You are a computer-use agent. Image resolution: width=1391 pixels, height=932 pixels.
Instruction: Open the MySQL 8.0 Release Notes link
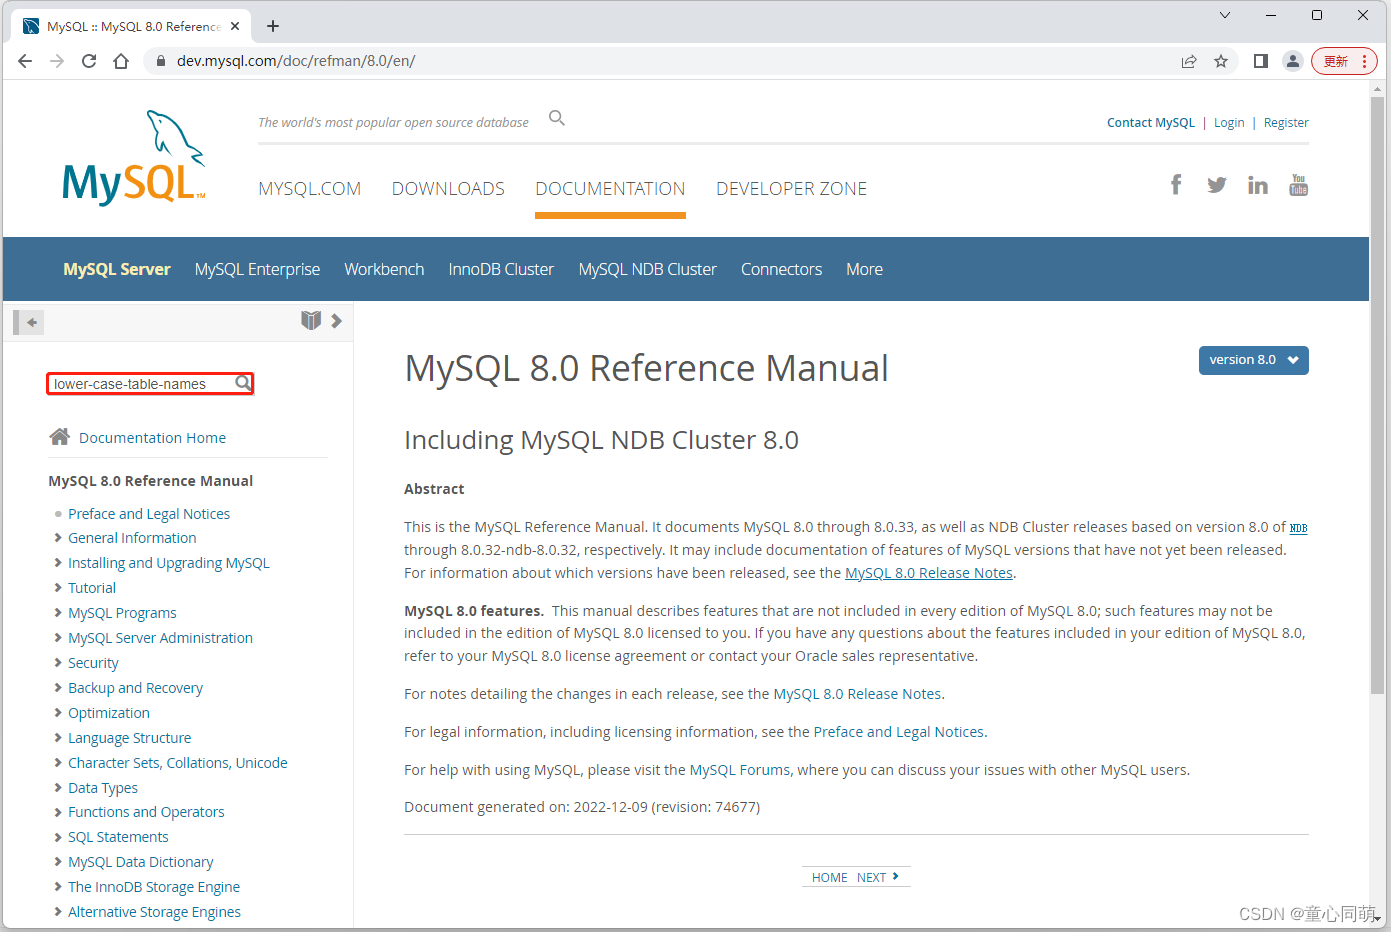[x=928, y=572]
